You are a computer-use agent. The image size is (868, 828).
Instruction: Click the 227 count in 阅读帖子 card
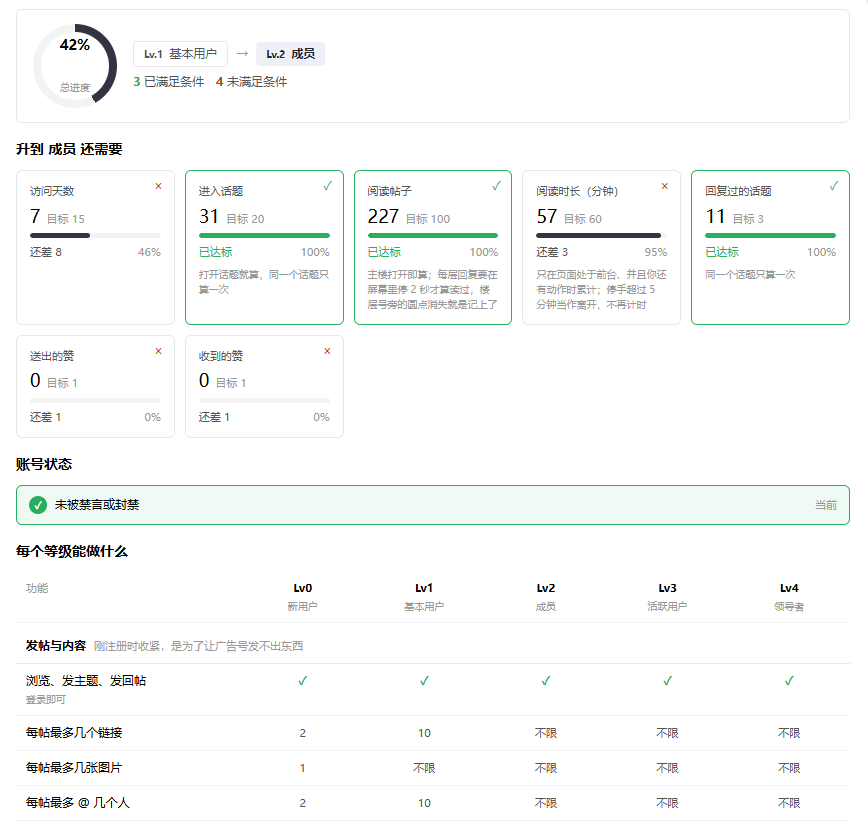tap(383, 216)
